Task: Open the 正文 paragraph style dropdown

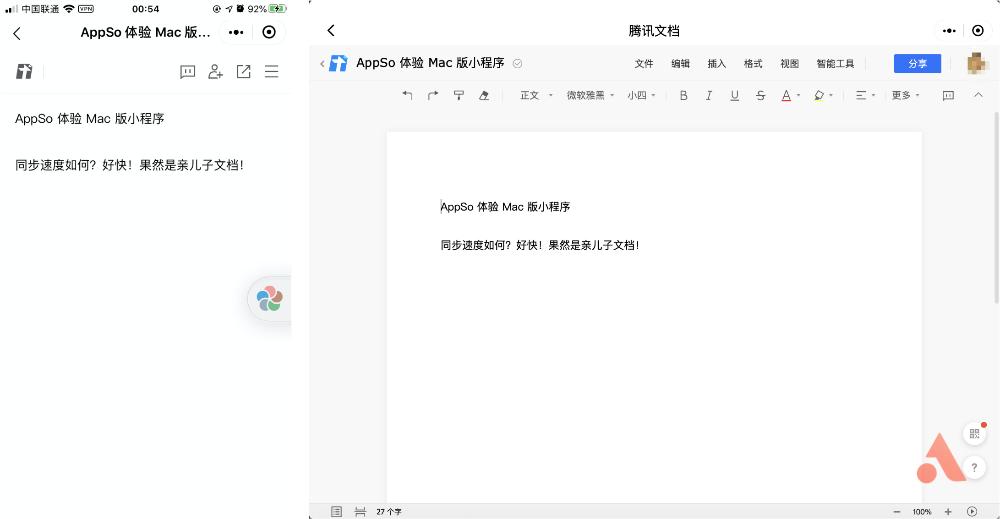Action: tap(536, 96)
